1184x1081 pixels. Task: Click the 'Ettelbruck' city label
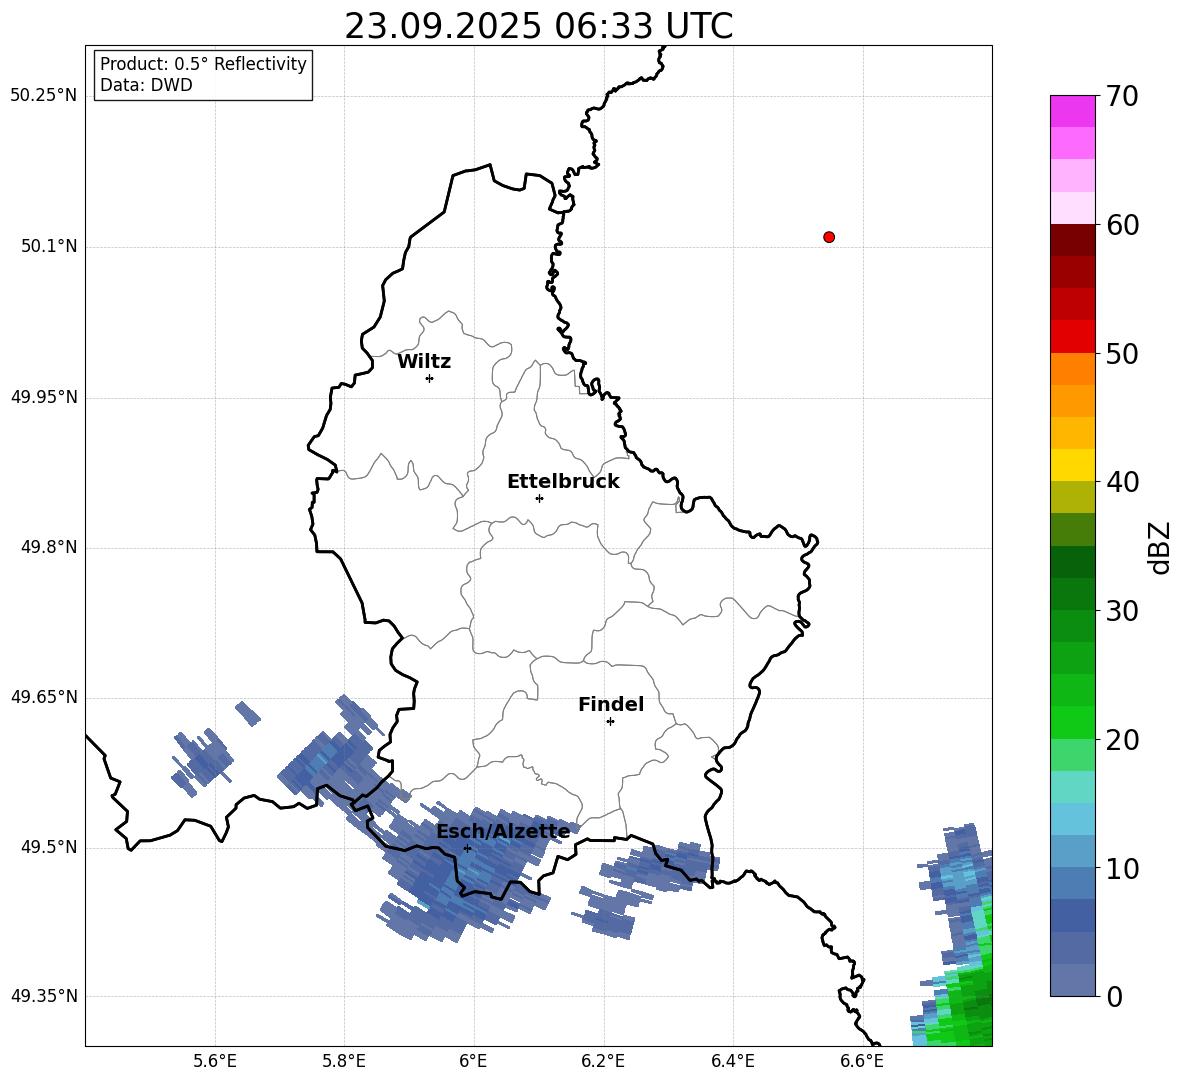pos(563,482)
